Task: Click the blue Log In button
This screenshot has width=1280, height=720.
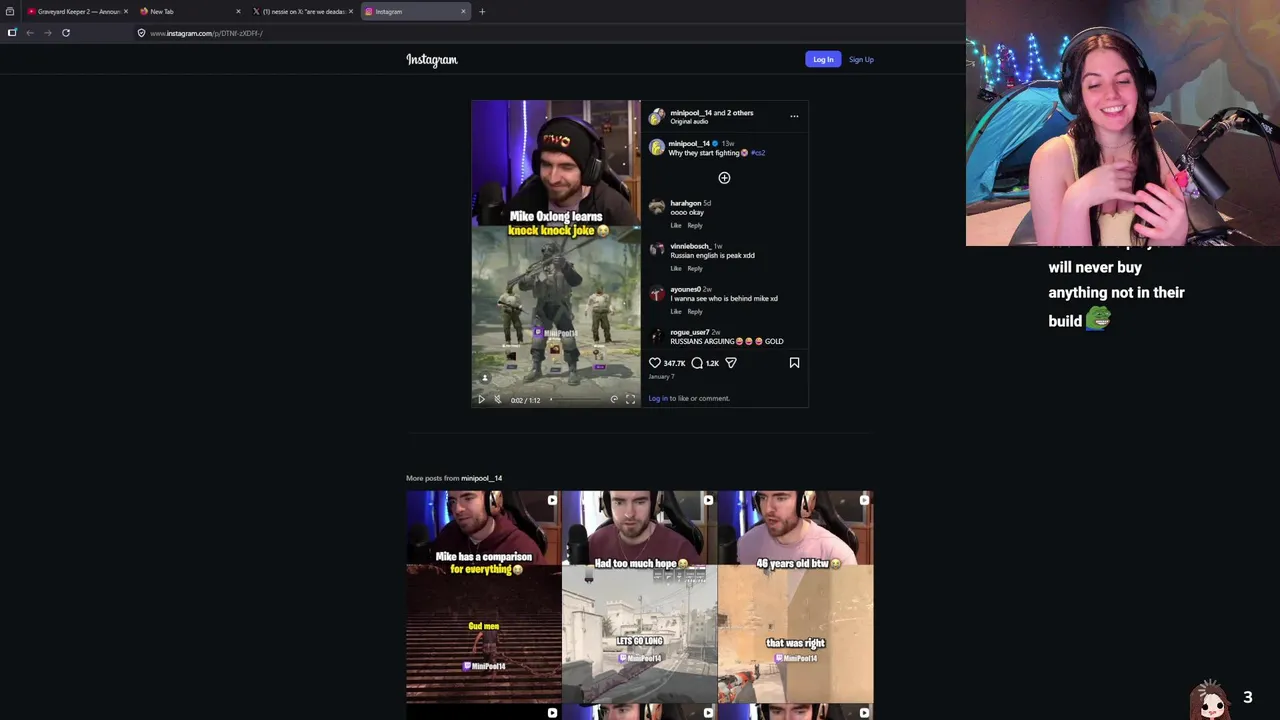Action: pyautogui.click(x=823, y=59)
